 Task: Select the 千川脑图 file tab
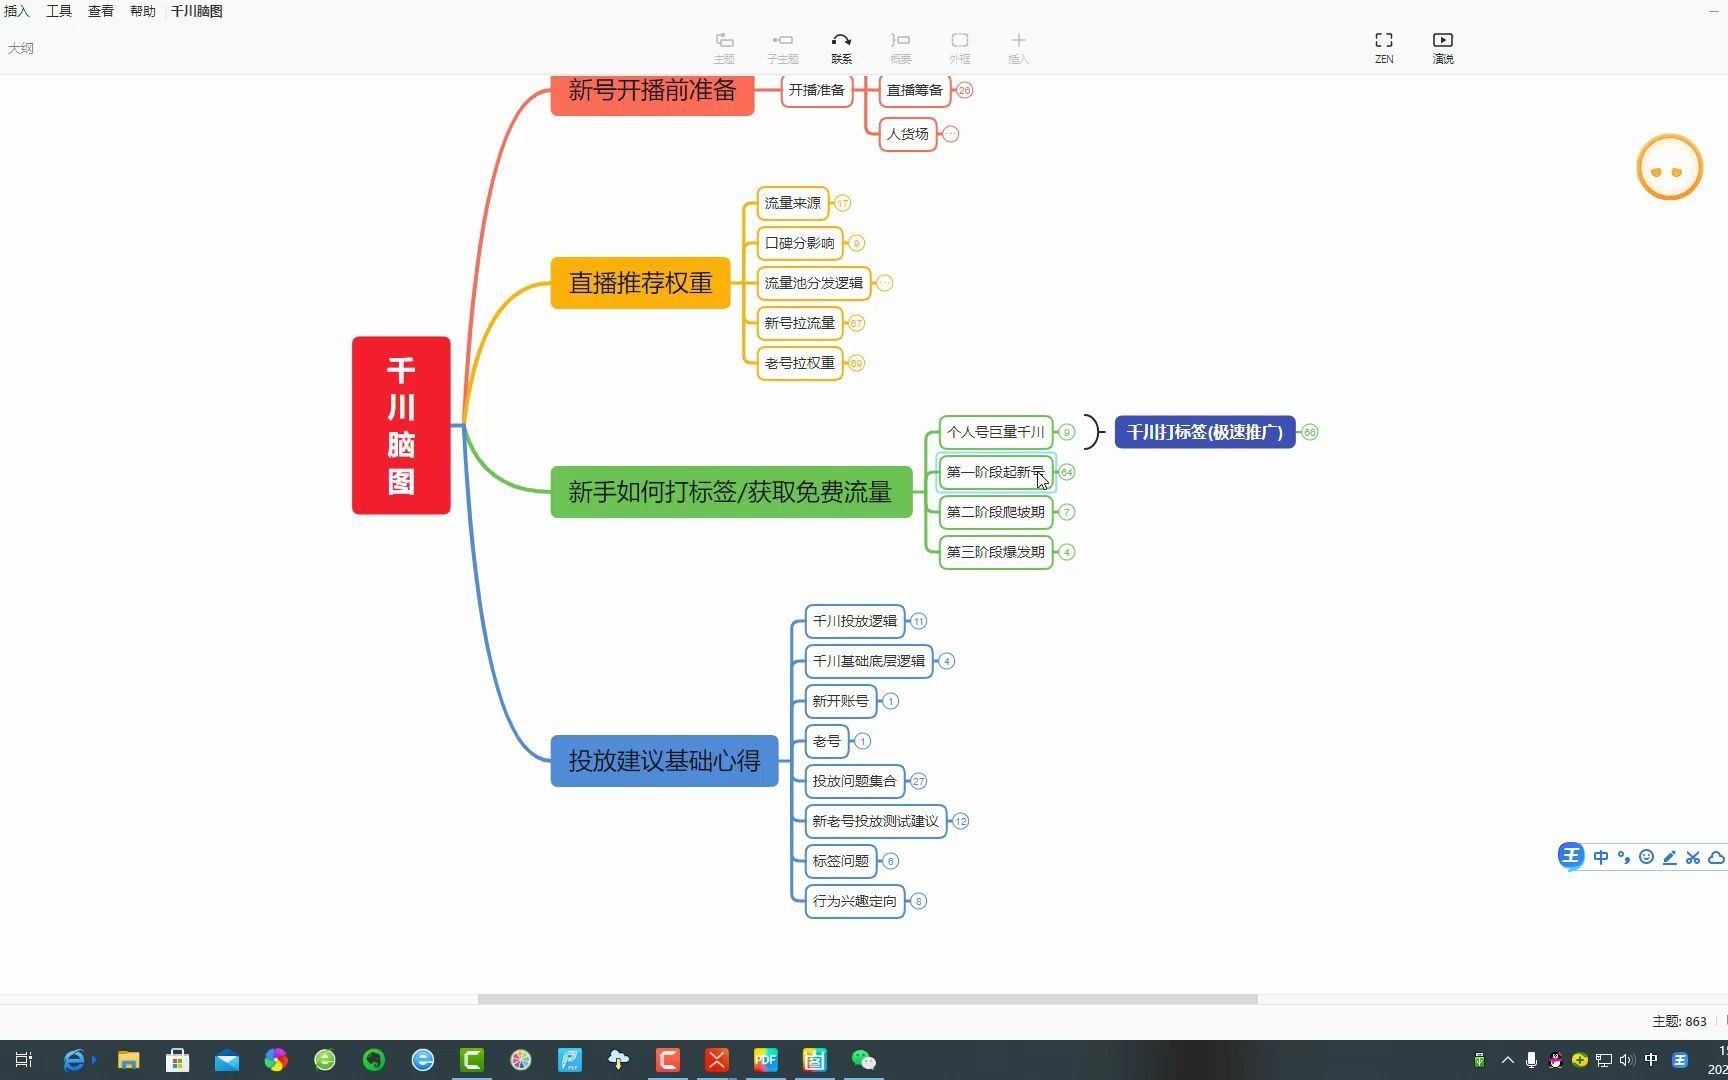tap(197, 11)
